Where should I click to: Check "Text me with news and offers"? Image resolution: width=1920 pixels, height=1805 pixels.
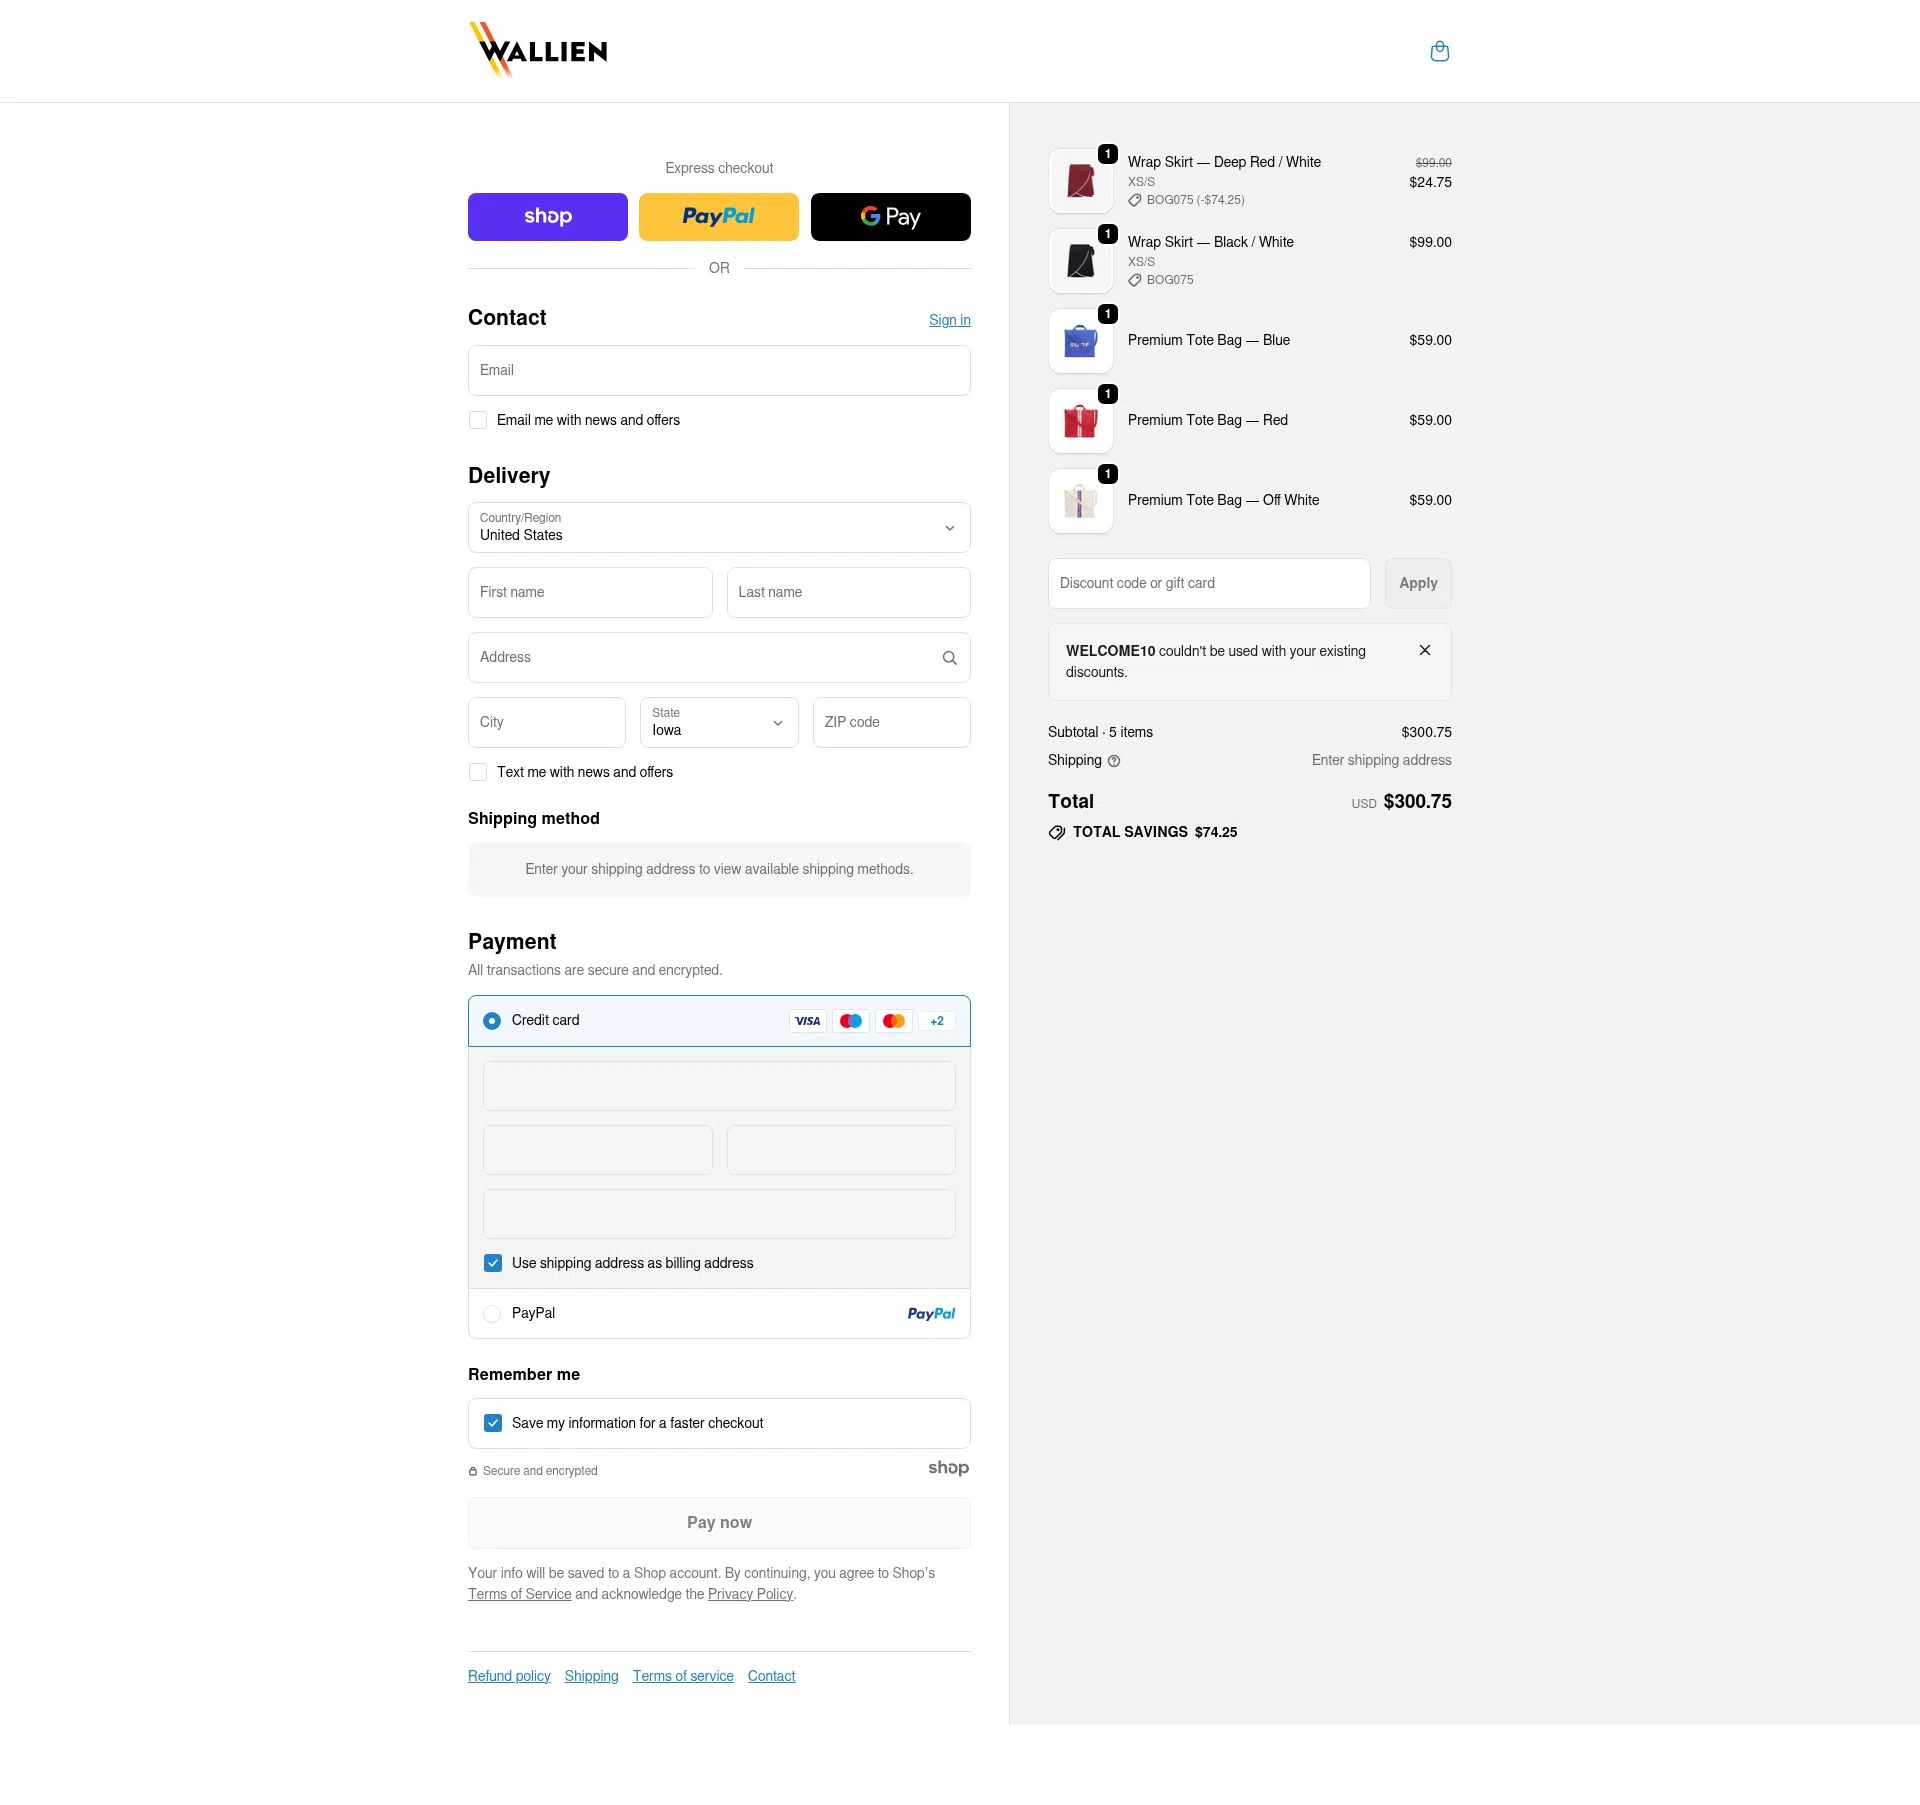click(478, 772)
